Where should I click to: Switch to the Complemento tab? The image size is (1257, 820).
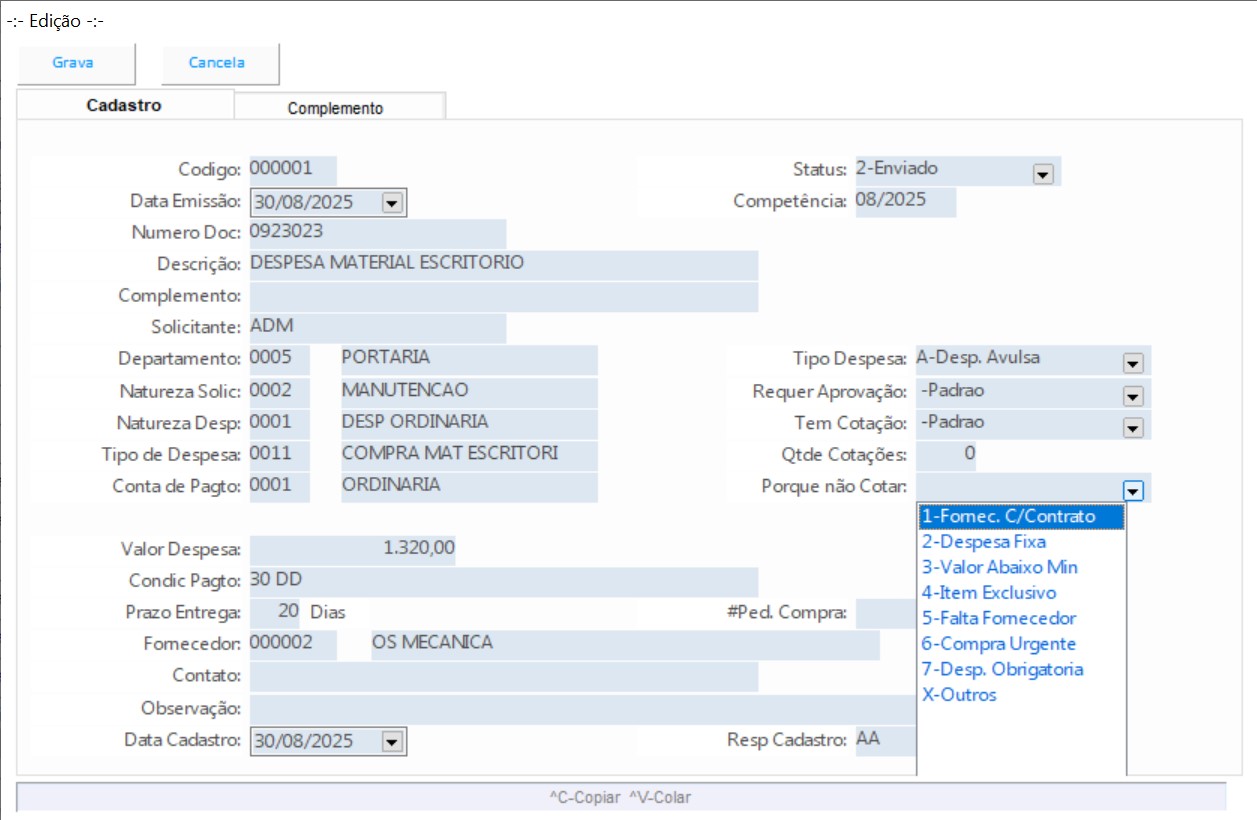pos(335,108)
